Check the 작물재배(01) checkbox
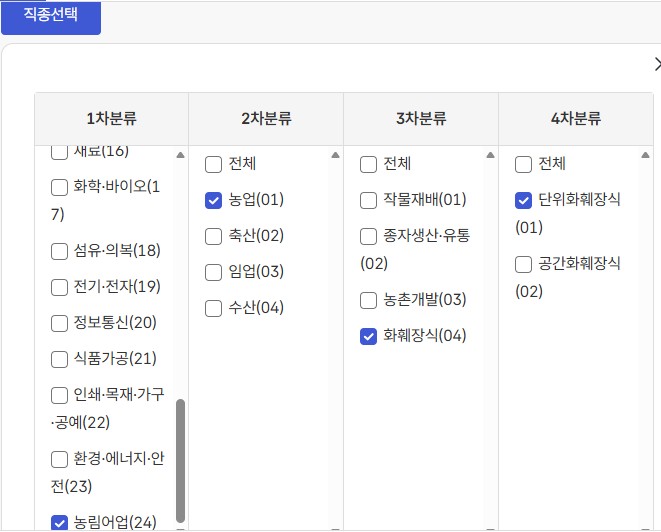The width and height of the screenshot is (661, 532). pyautogui.click(x=368, y=200)
